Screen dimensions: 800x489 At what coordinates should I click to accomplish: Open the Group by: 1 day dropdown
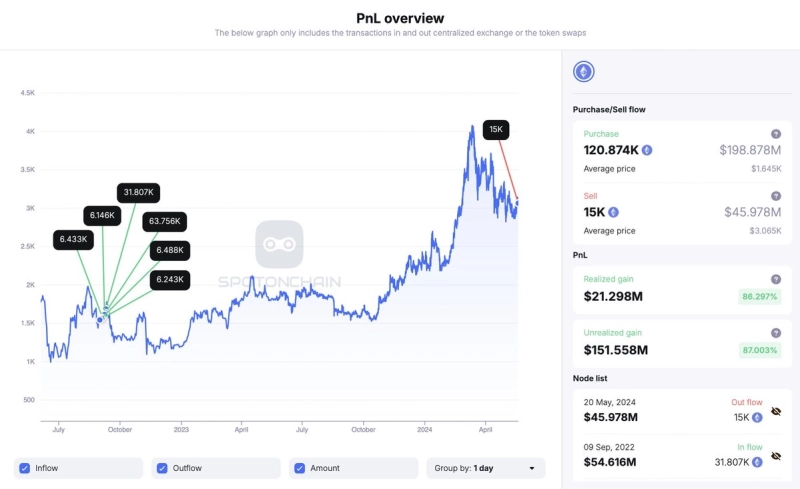click(x=486, y=468)
